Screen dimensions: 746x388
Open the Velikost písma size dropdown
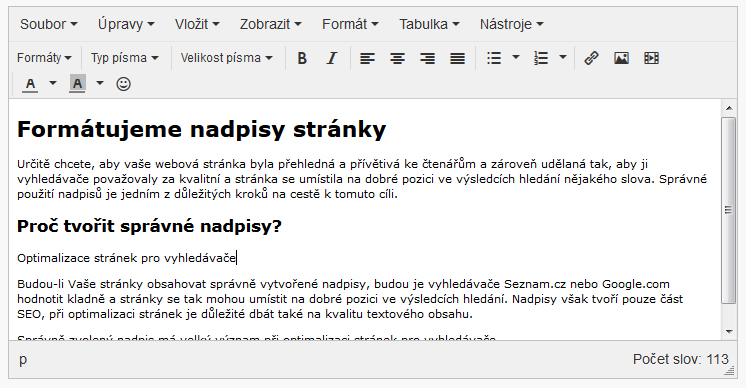[x=226, y=58]
